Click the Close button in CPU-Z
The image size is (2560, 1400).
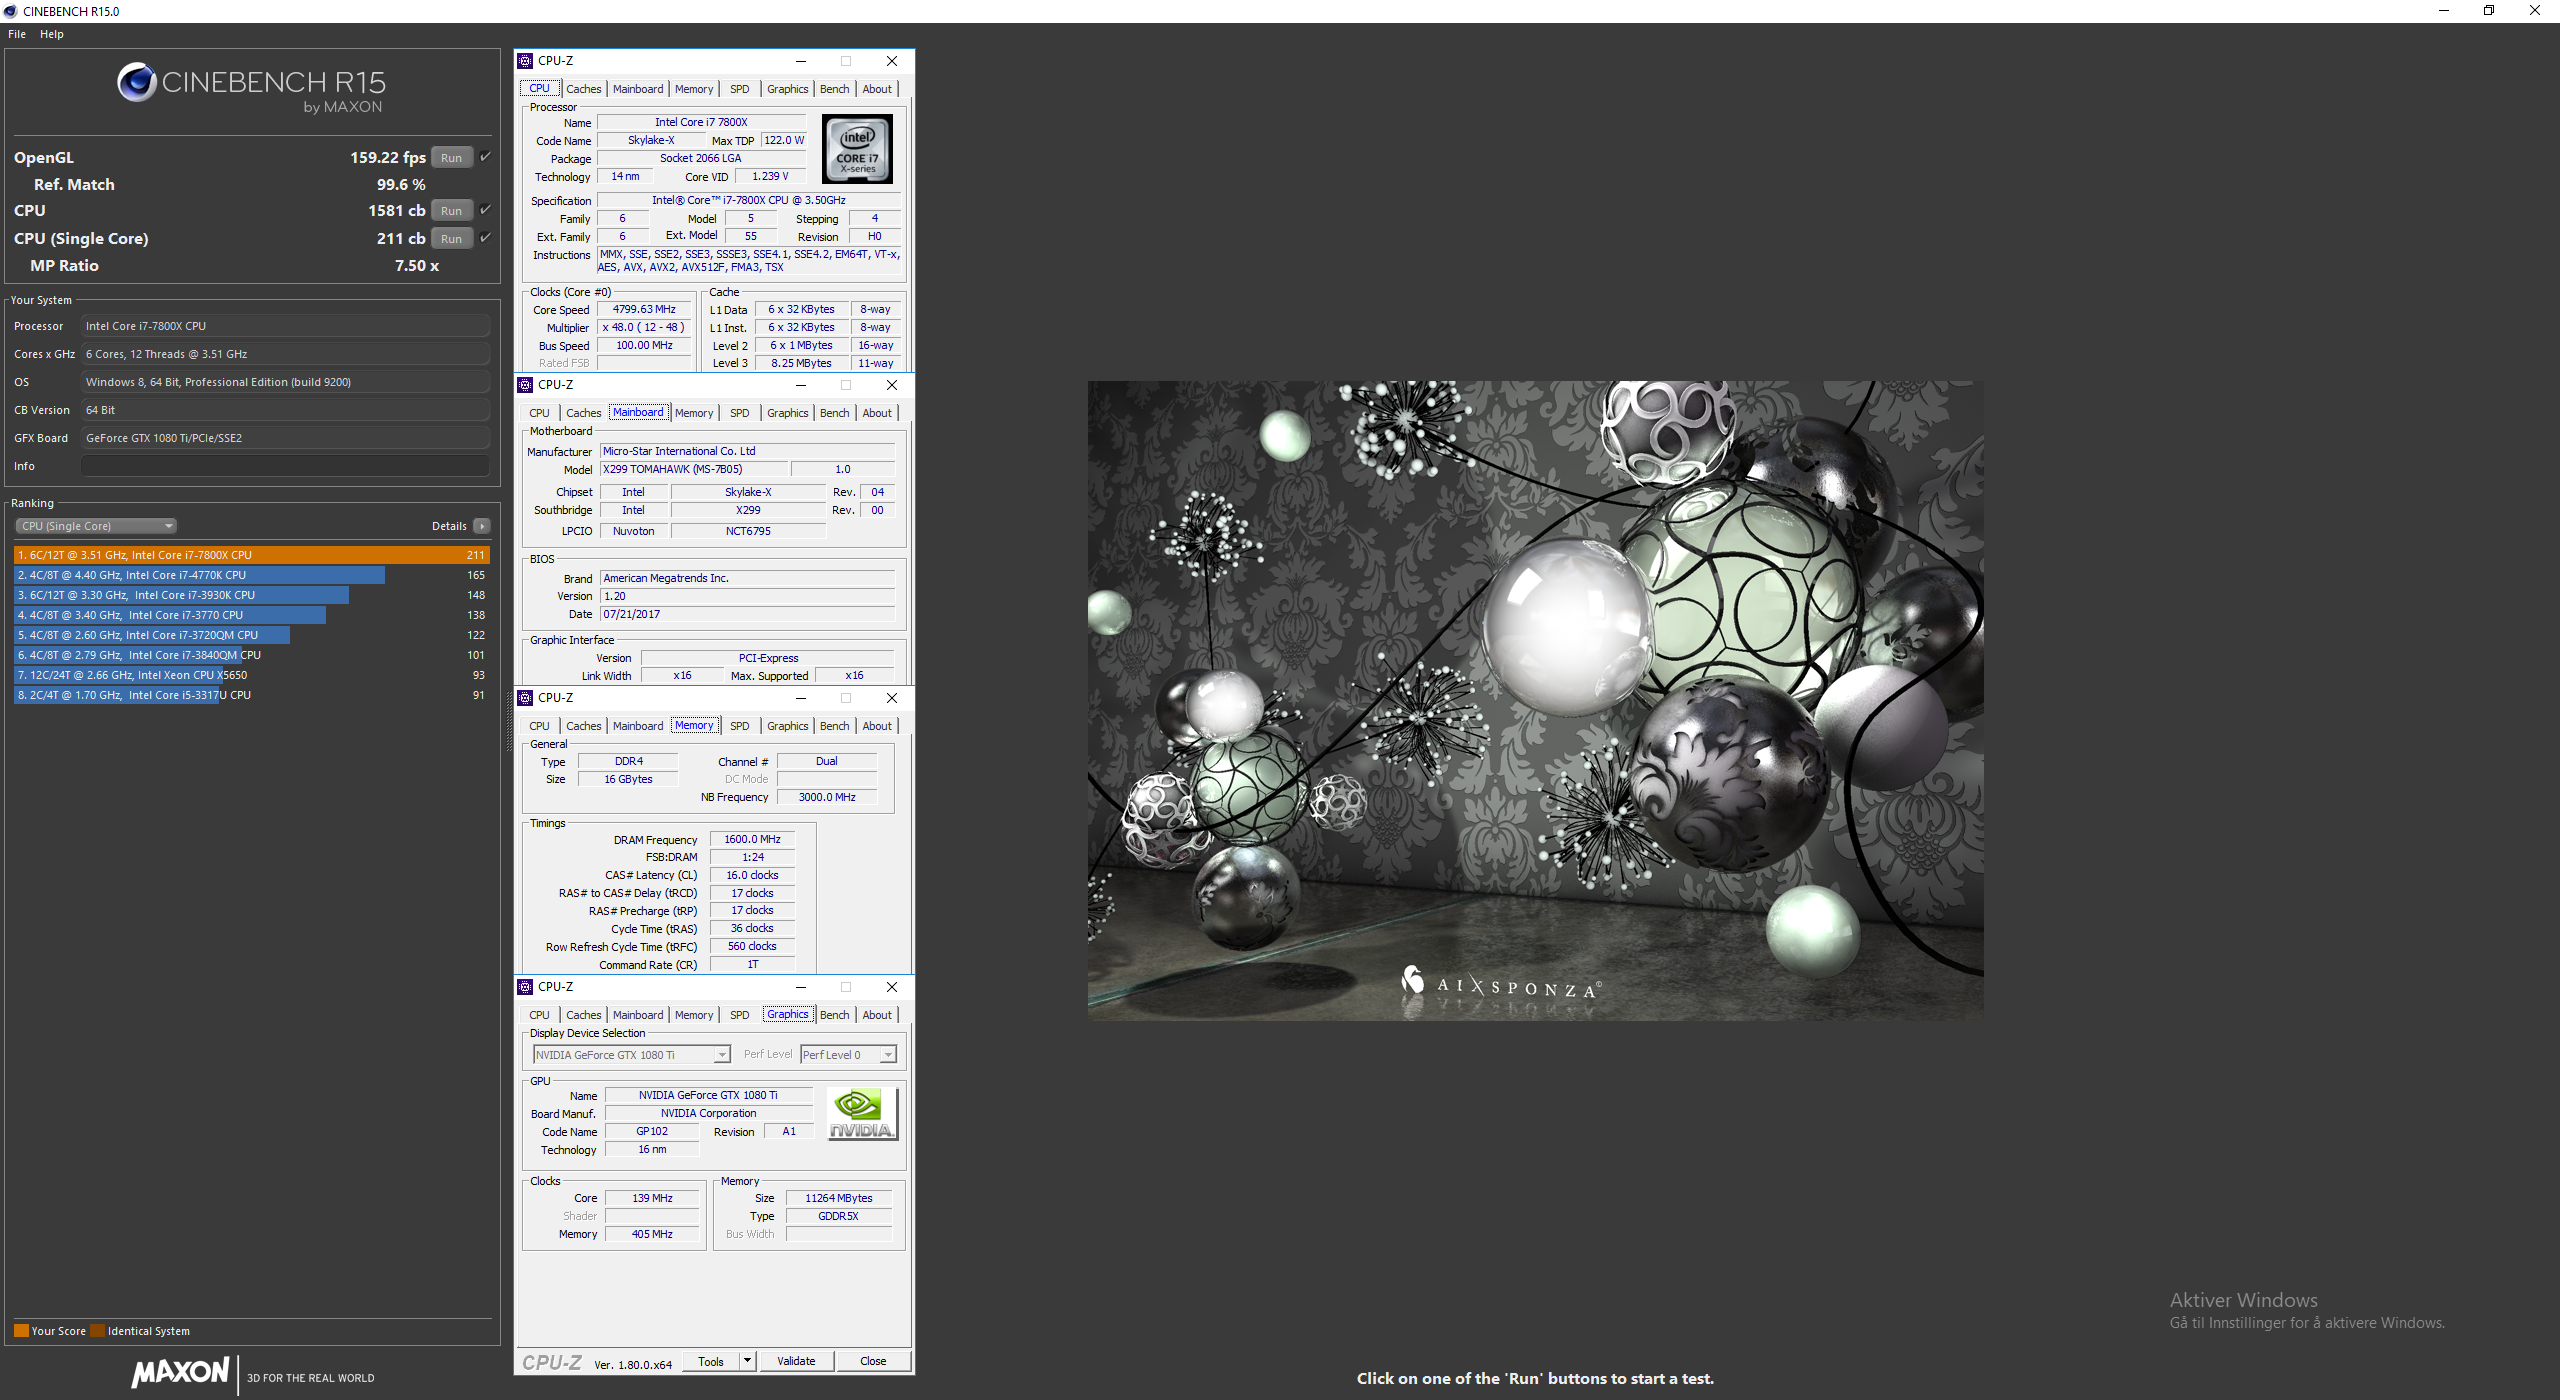(873, 1362)
